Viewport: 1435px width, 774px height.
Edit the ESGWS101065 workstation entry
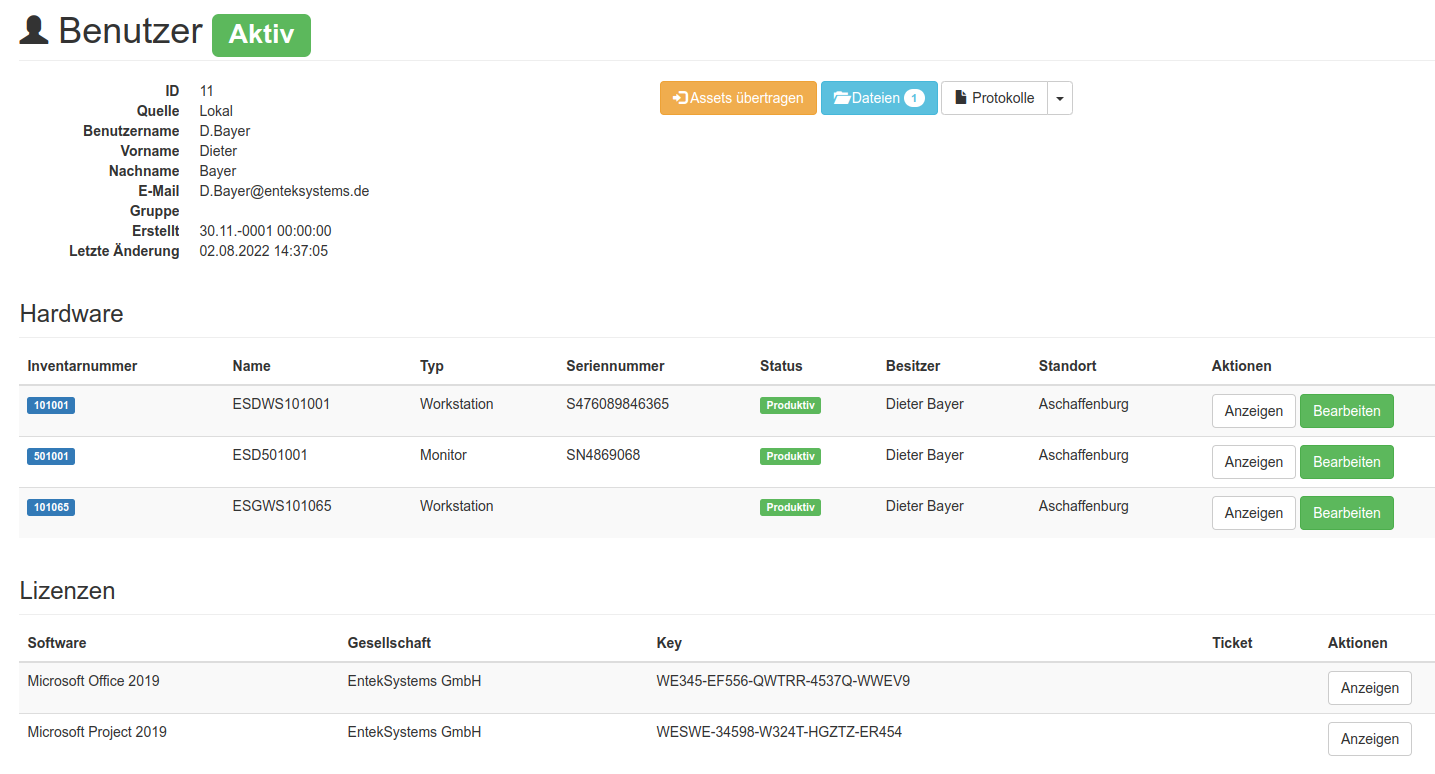click(x=1346, y=513)
